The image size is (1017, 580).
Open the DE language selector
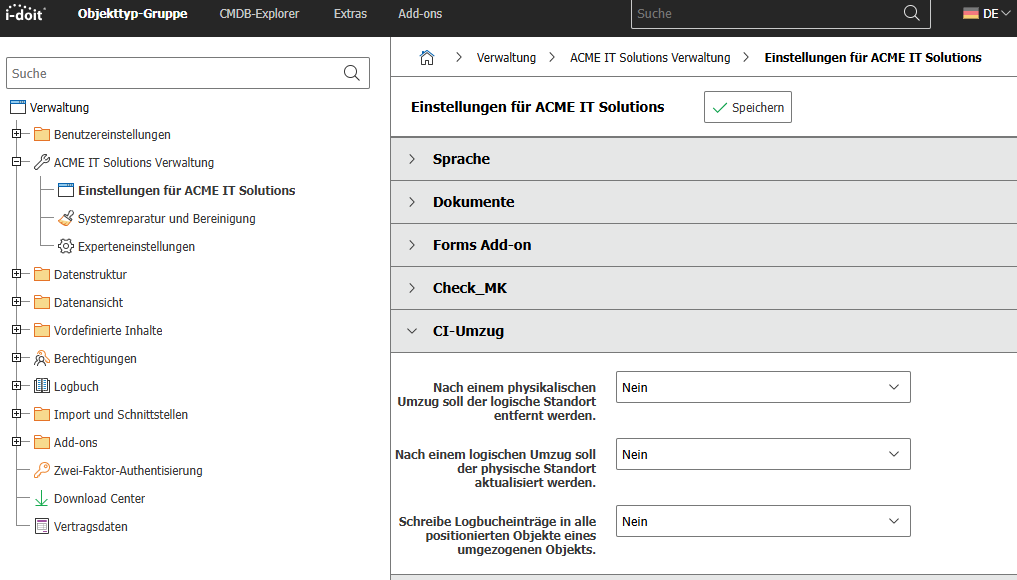point(987,13)
